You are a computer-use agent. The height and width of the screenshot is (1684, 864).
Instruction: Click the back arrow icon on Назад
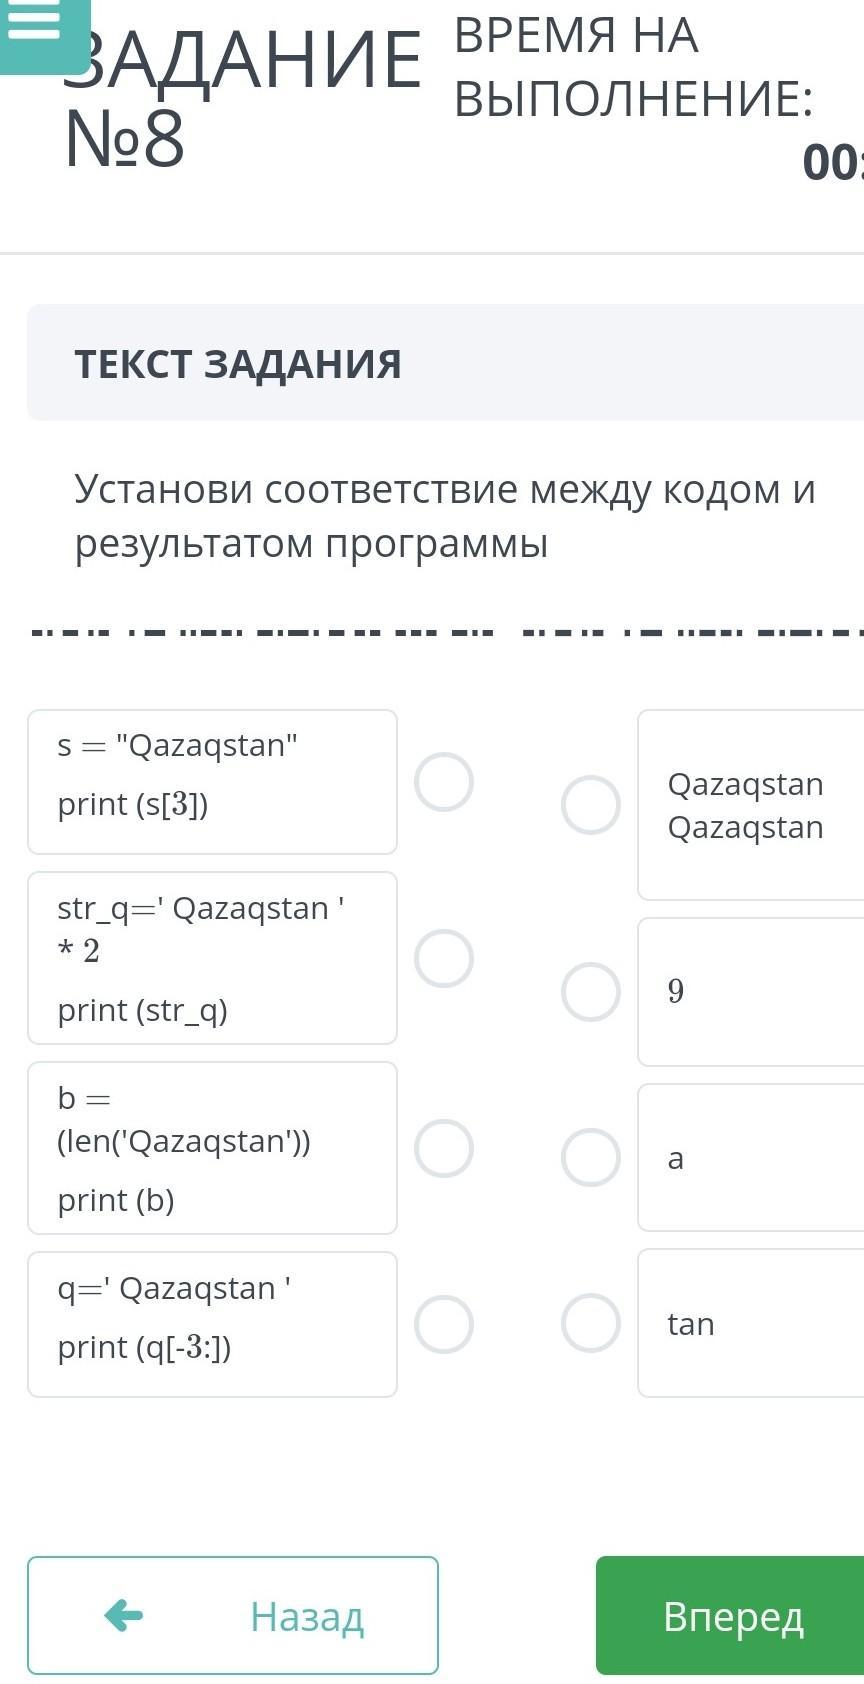[x=124, y=1615]
